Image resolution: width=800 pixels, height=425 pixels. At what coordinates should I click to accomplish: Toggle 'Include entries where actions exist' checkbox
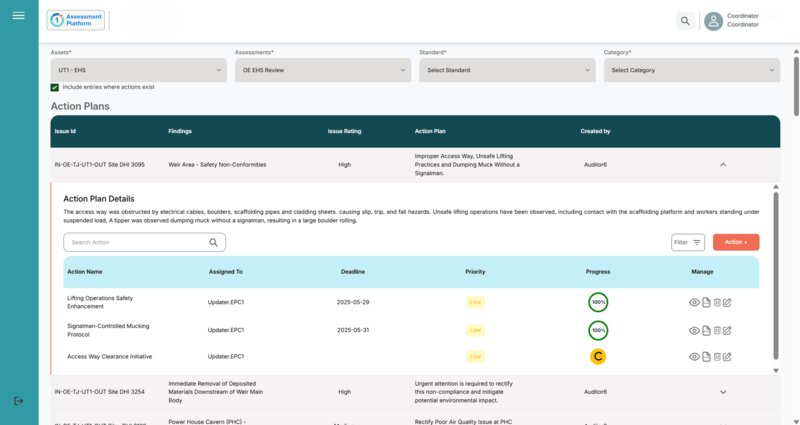55,87
